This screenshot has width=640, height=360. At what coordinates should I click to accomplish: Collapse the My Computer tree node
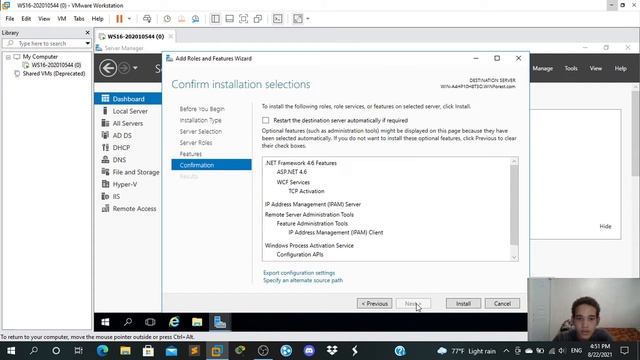8,57
